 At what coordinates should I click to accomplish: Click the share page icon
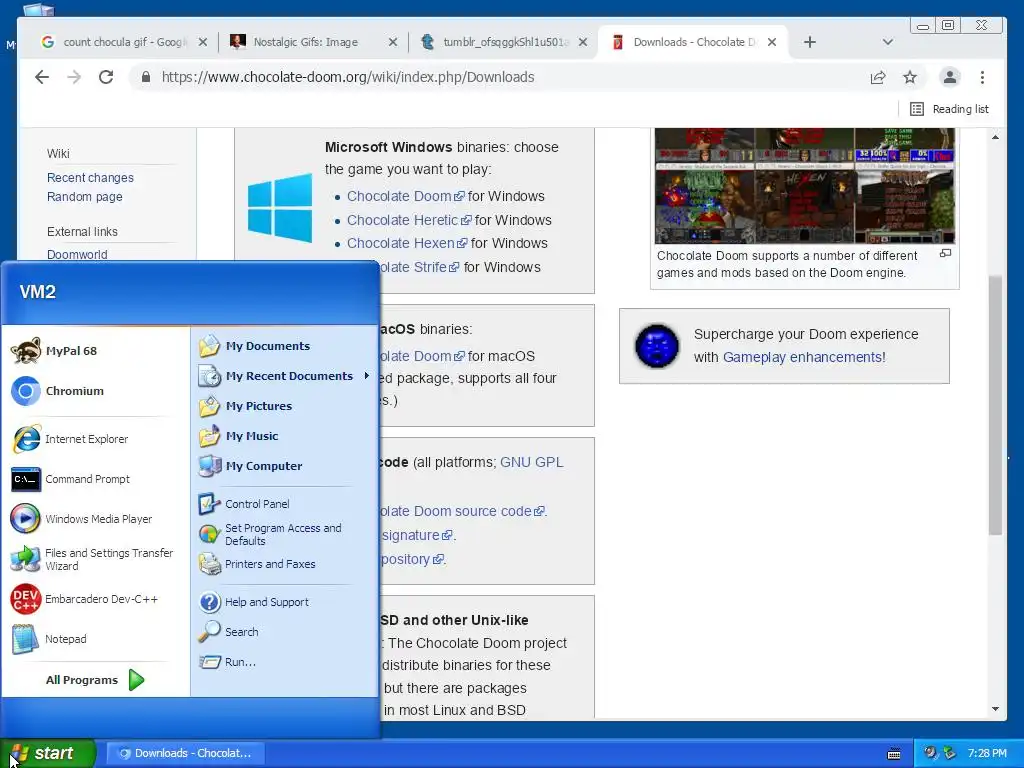click(878, 77)
